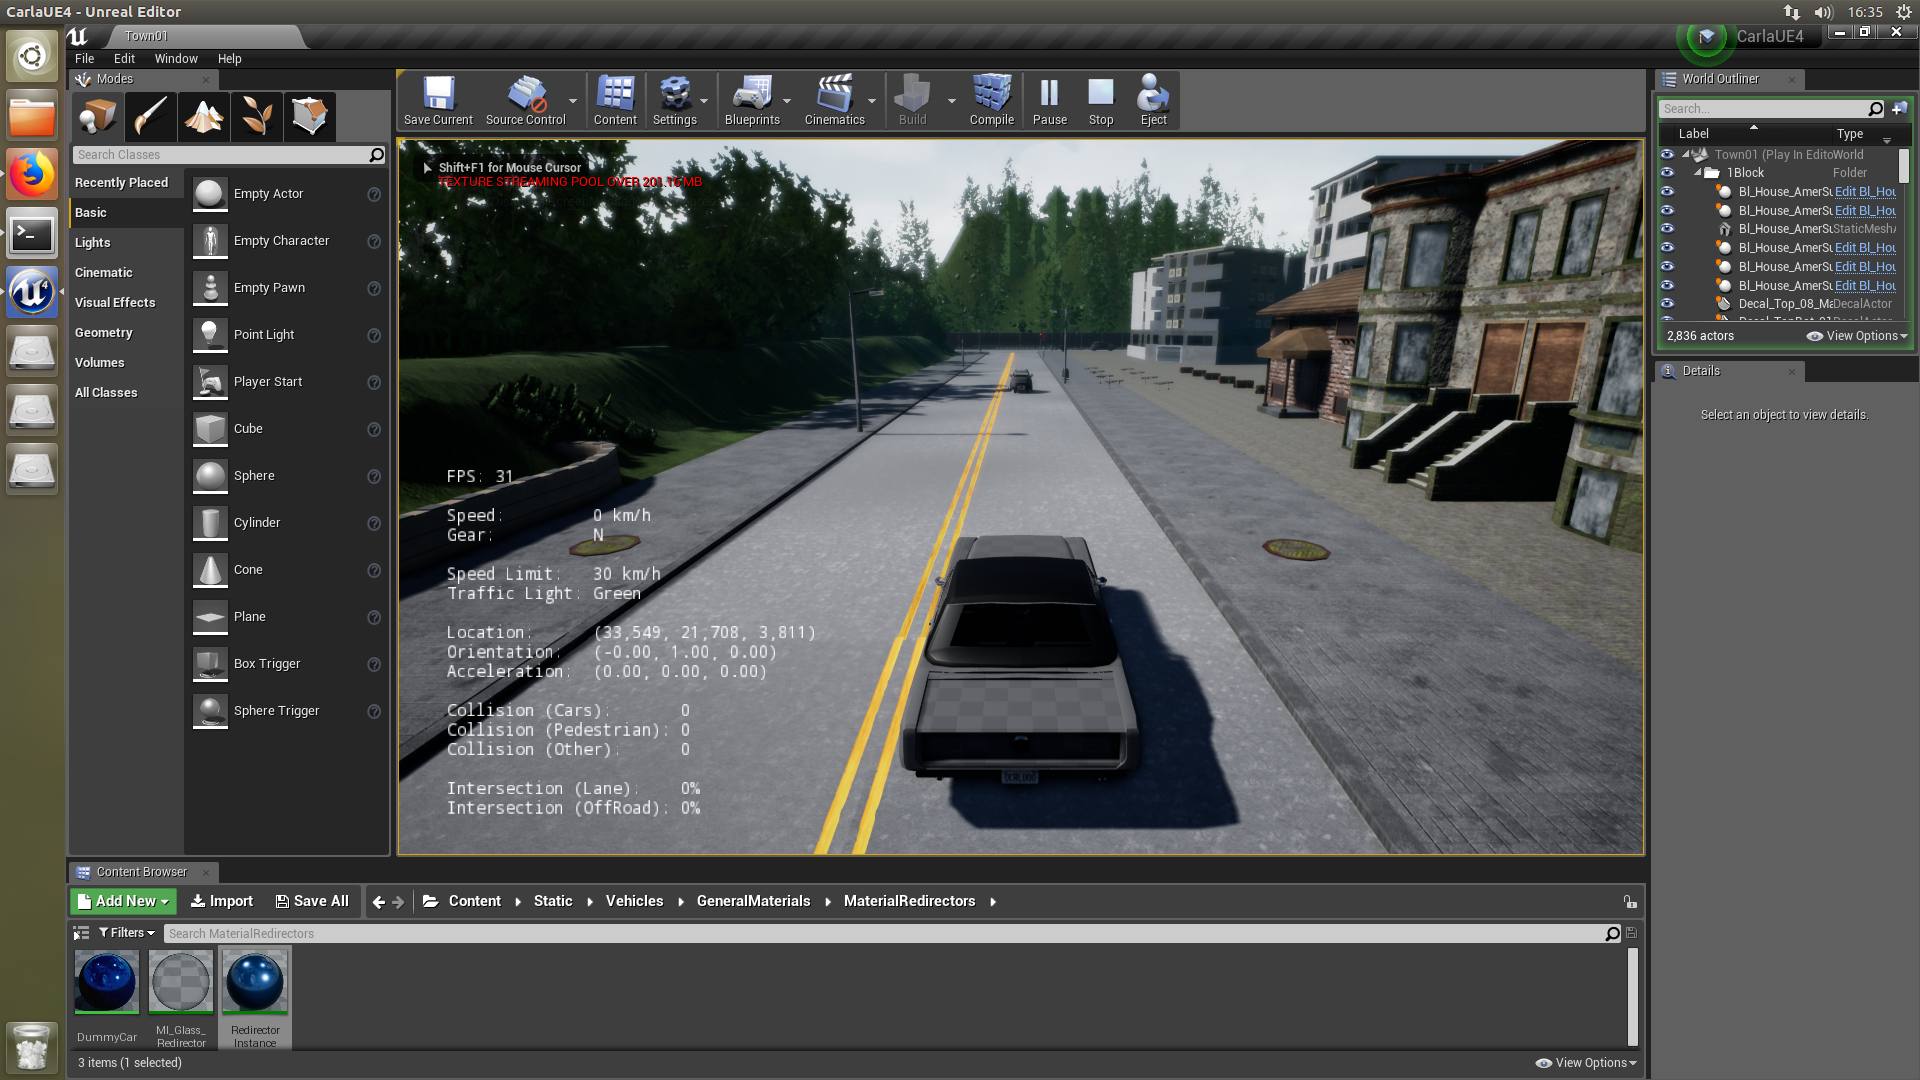1920x1080 pixels.
Task: Toggle visibility of the first Bl_House_AmerSt actor
Action: coord(1667,191)
